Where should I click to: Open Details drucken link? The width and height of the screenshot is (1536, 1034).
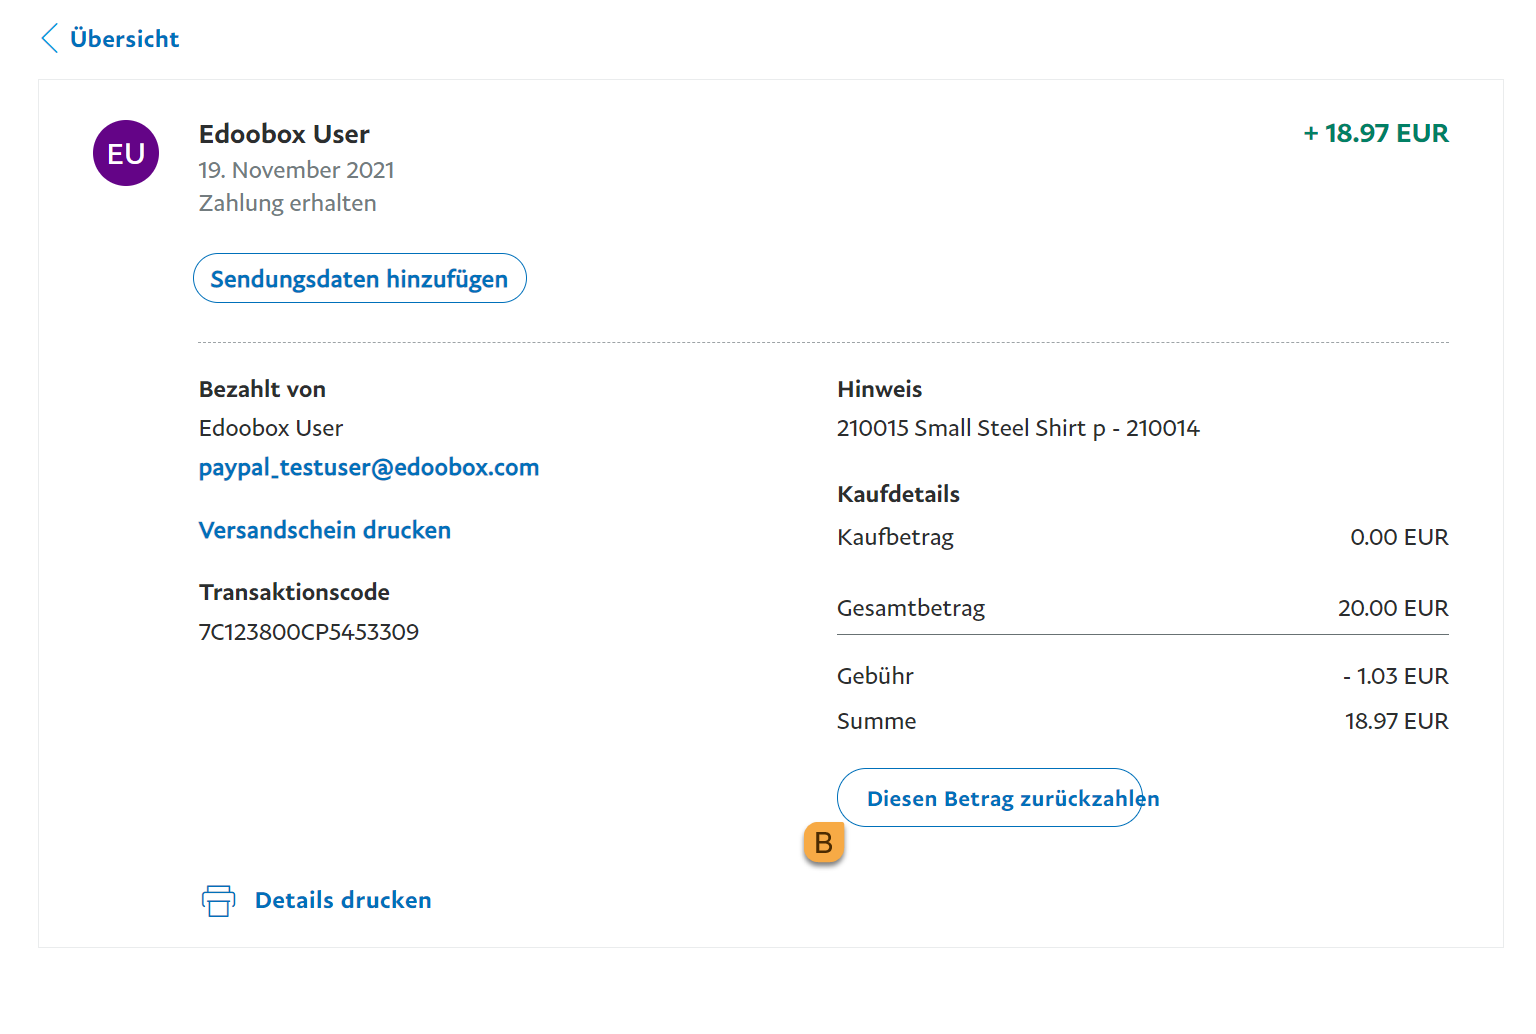(343, 900)
